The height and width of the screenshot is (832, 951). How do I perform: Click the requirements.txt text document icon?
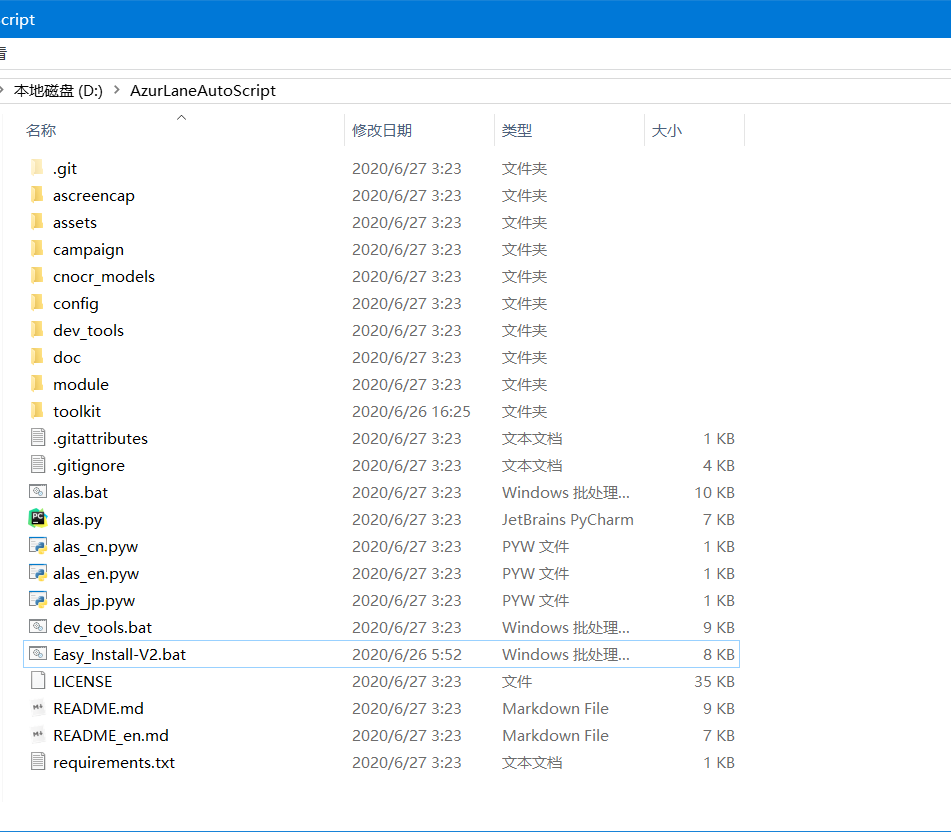(36, 762)
